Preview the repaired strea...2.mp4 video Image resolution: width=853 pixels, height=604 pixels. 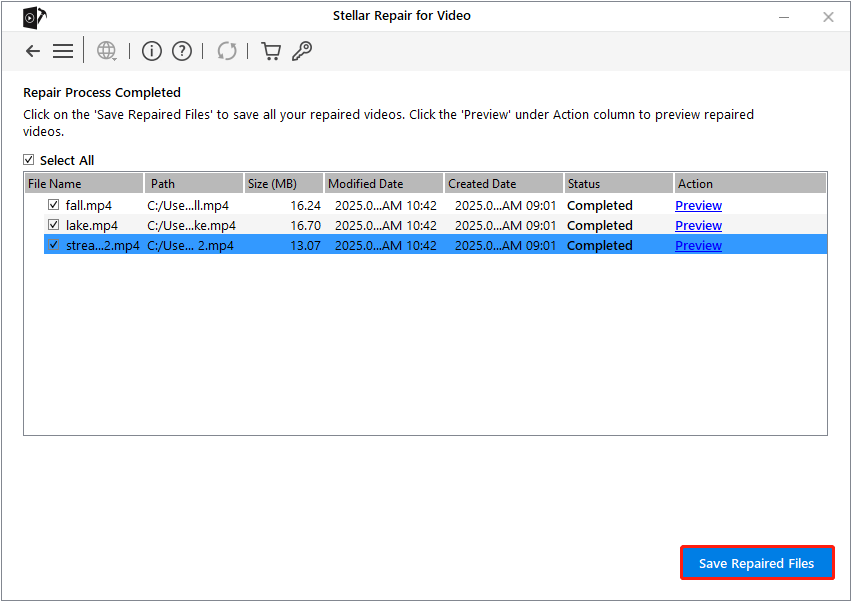699,245
